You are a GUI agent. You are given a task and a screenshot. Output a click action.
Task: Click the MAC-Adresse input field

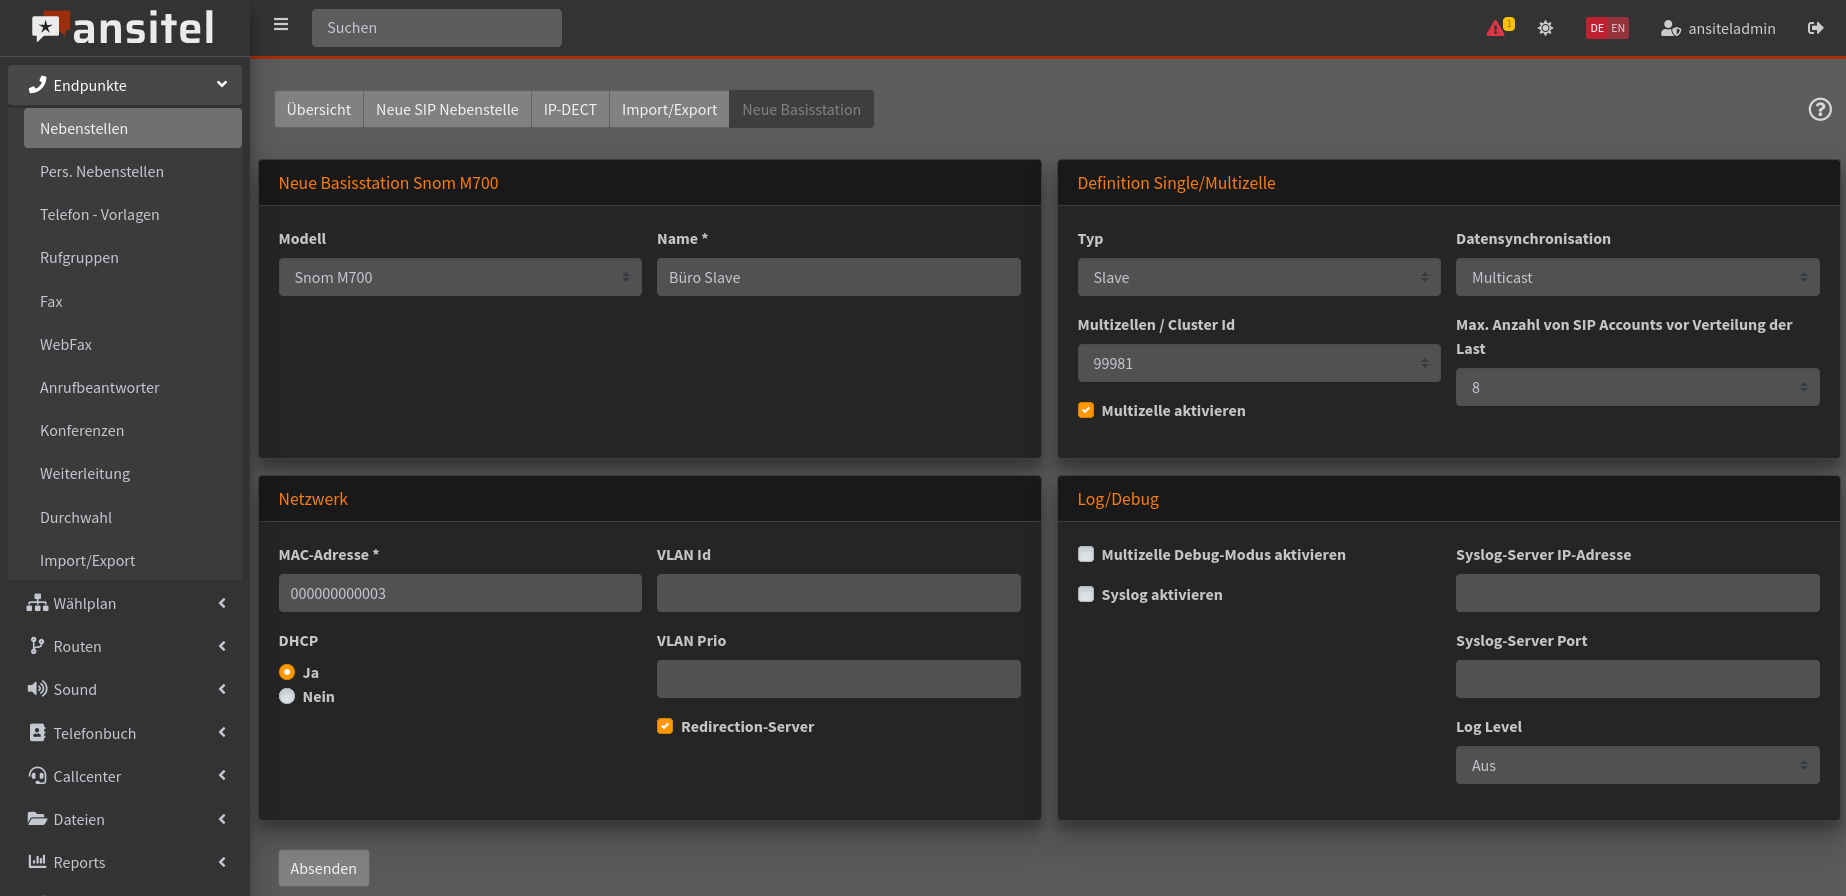[x=460, y=594]
